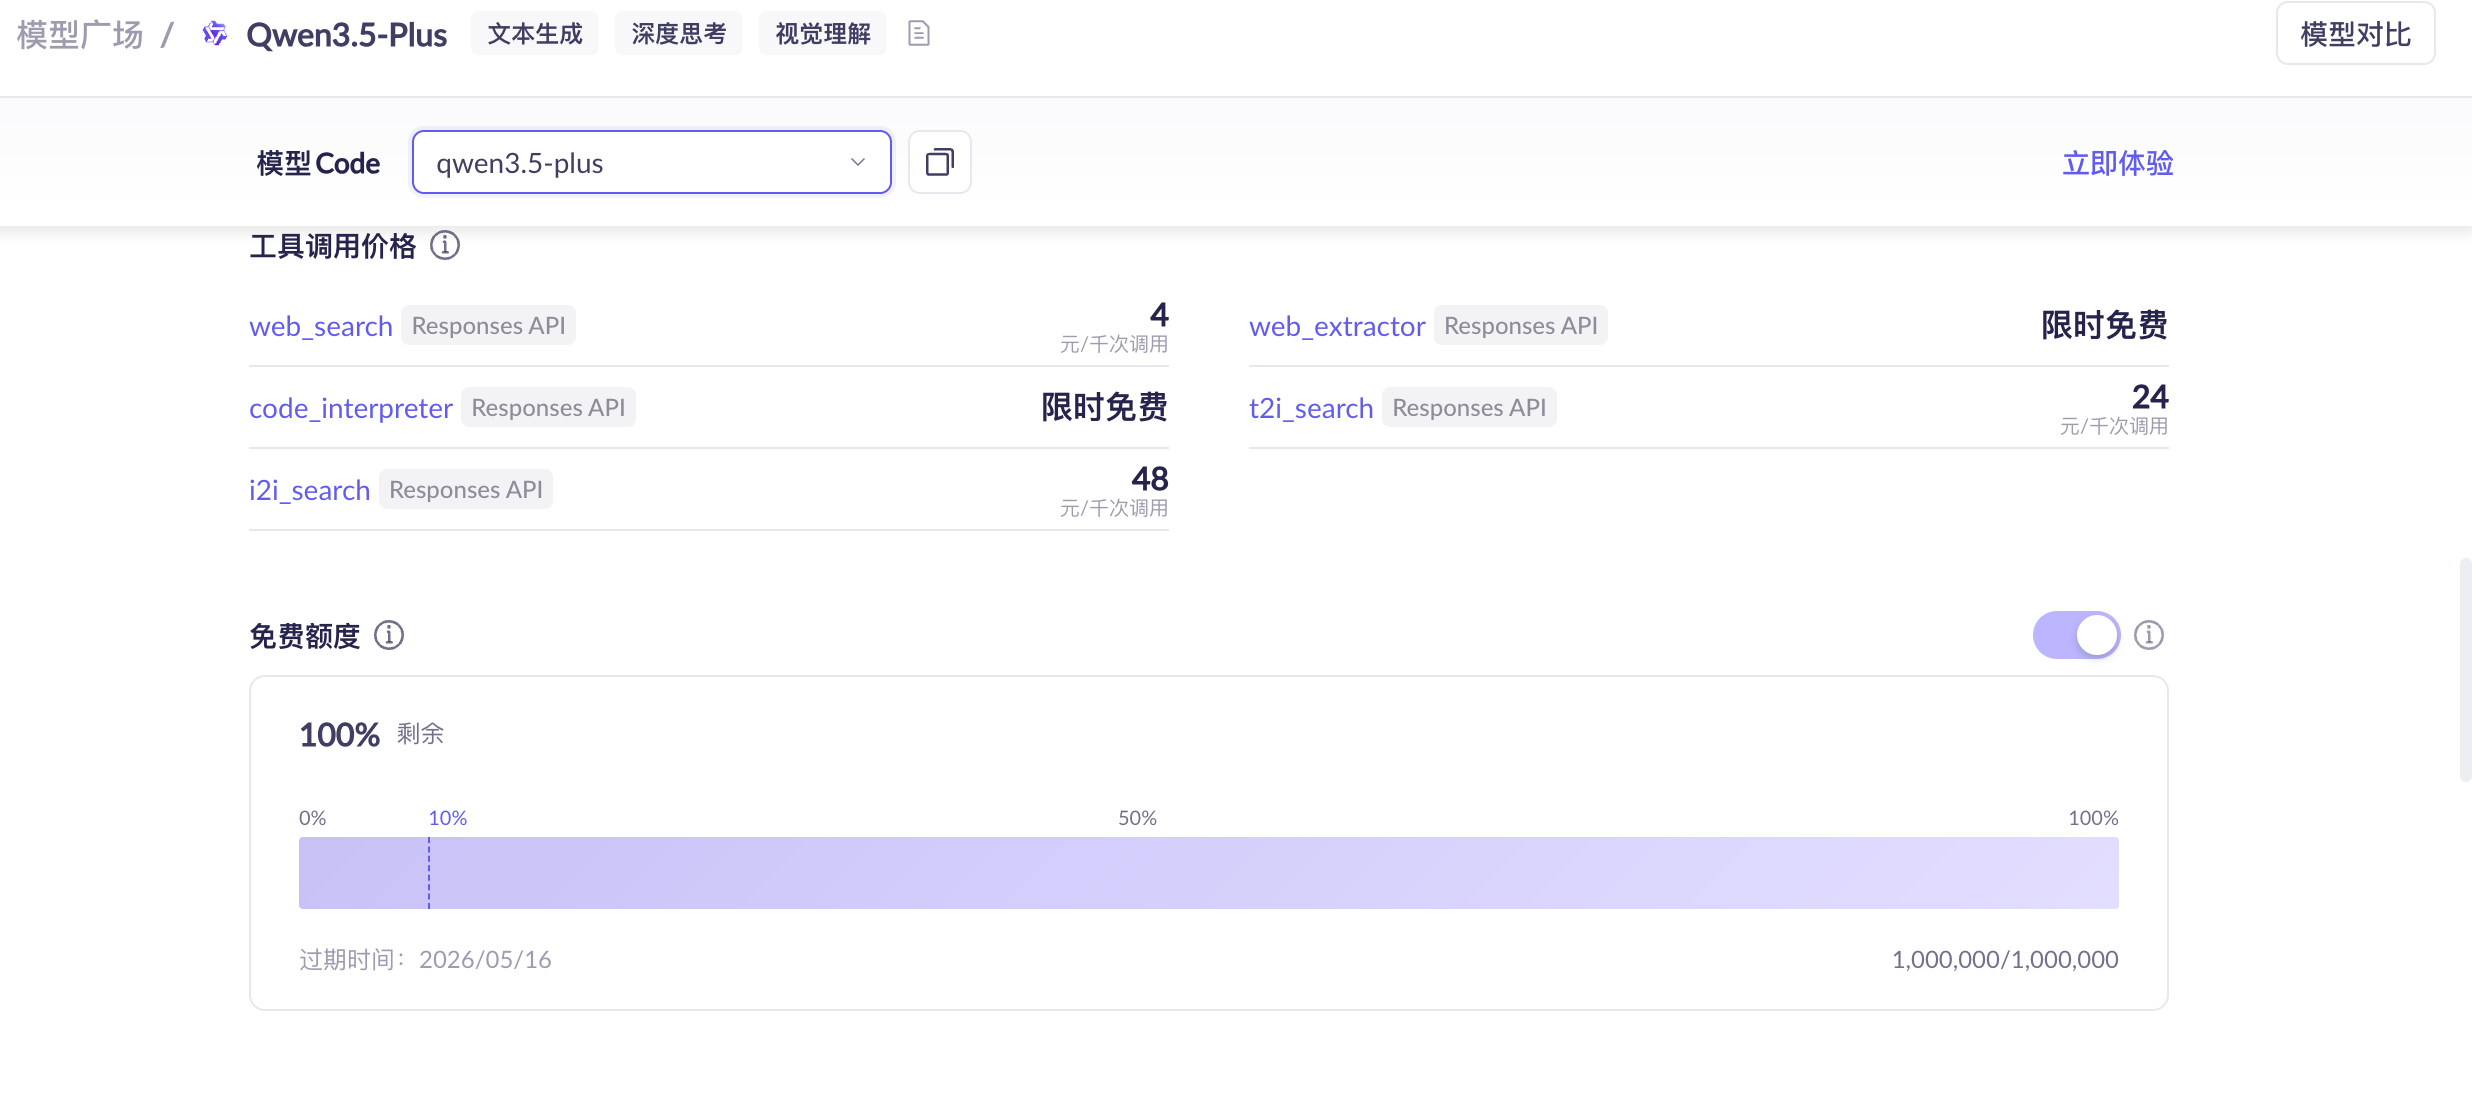
Task: Click the vertical scrollbar on right edge
Action: tap(2465, 670)
